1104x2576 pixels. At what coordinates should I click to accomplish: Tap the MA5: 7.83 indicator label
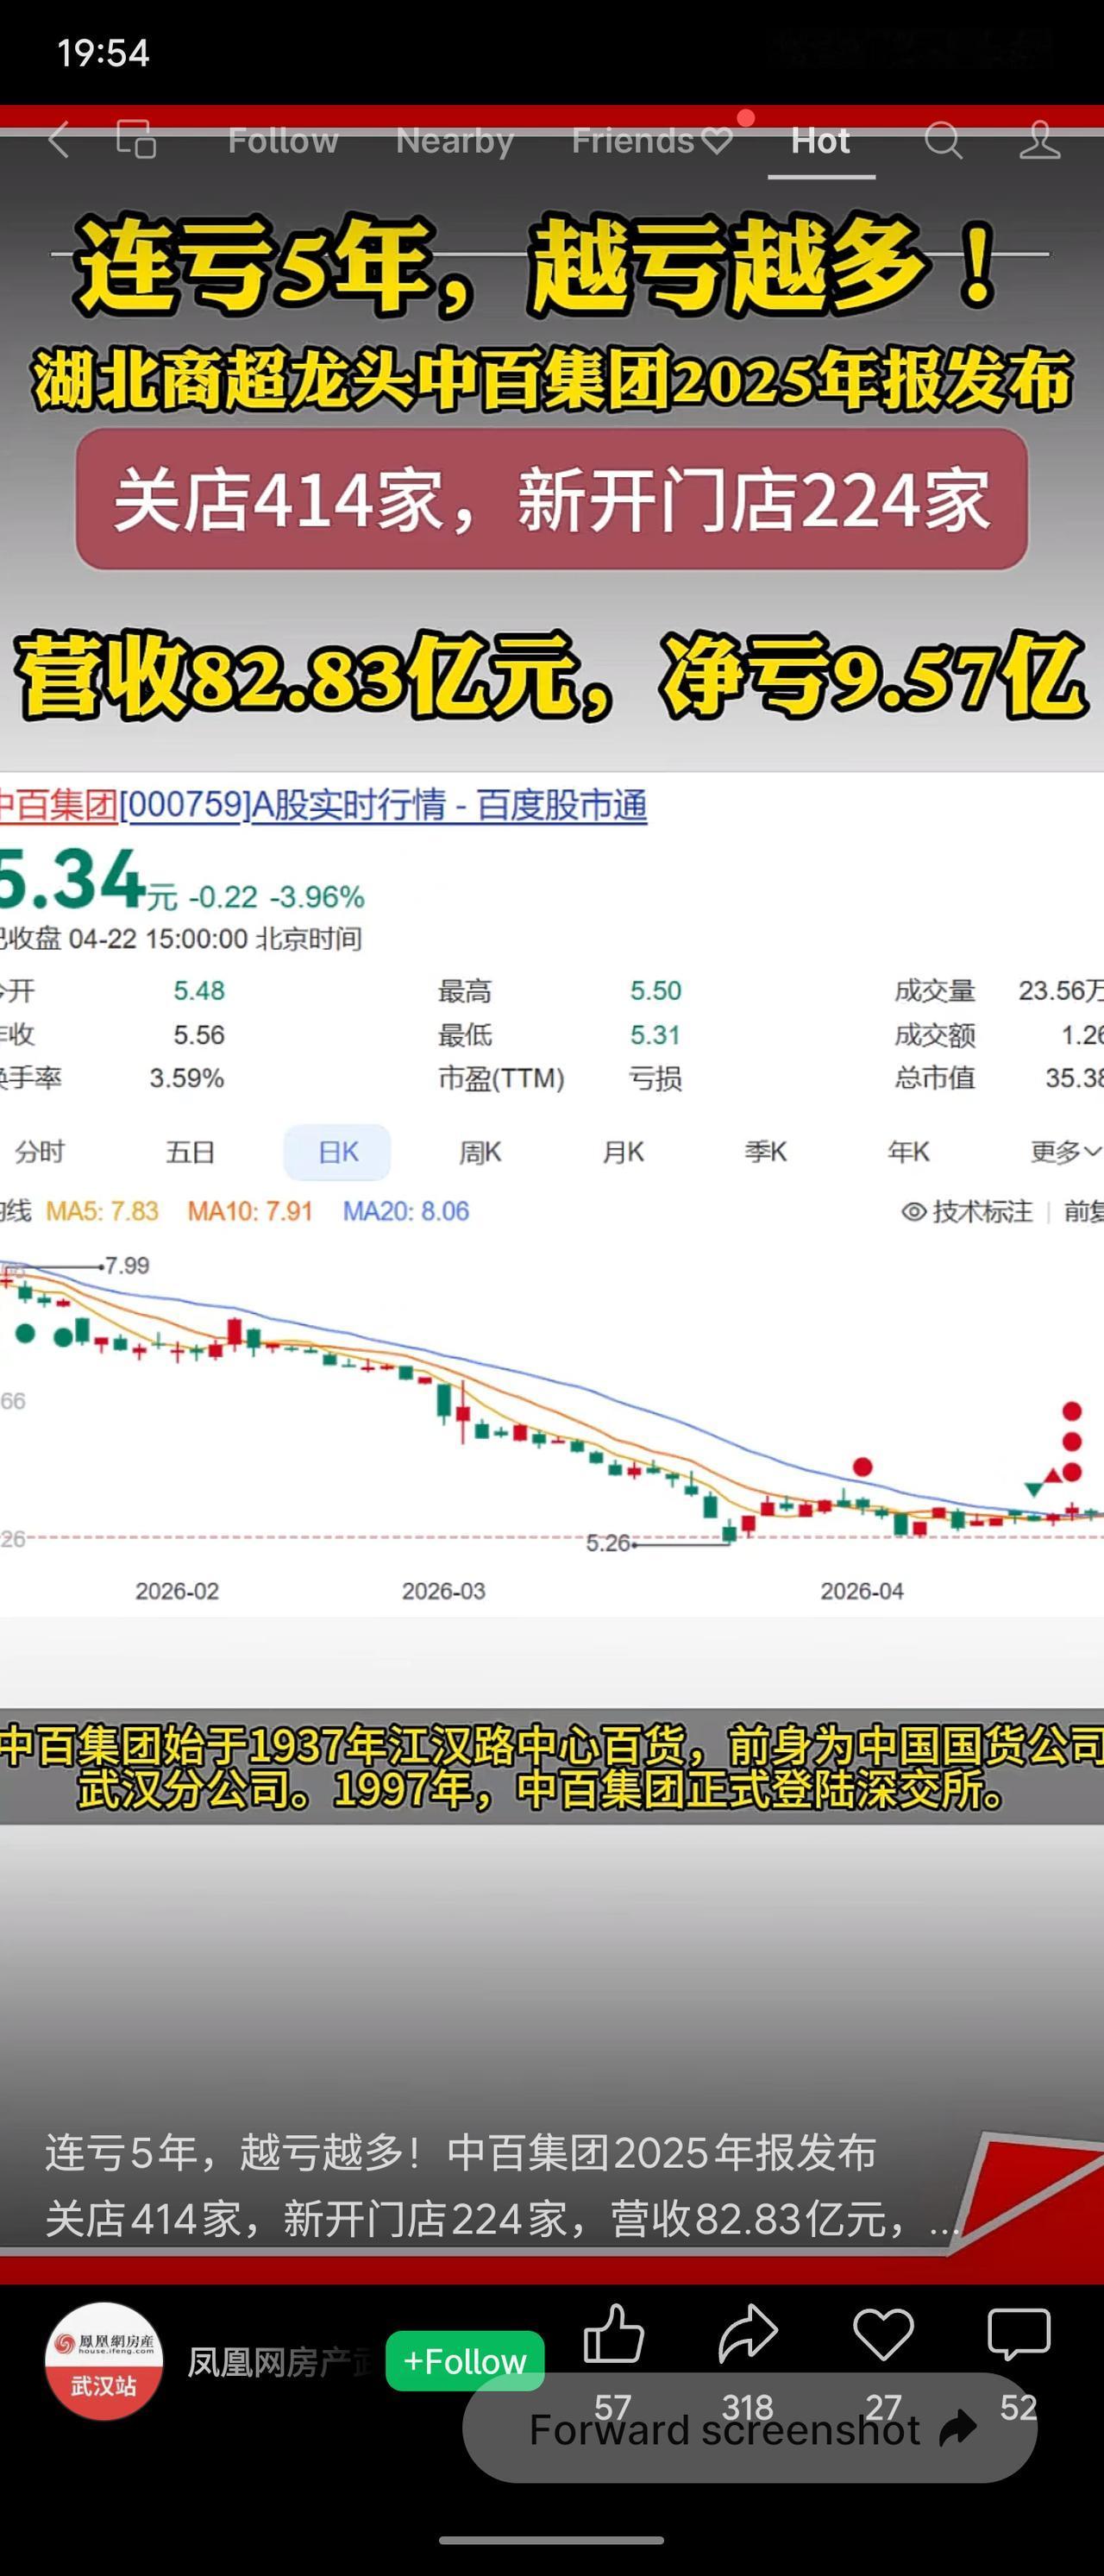[102, 1211]
